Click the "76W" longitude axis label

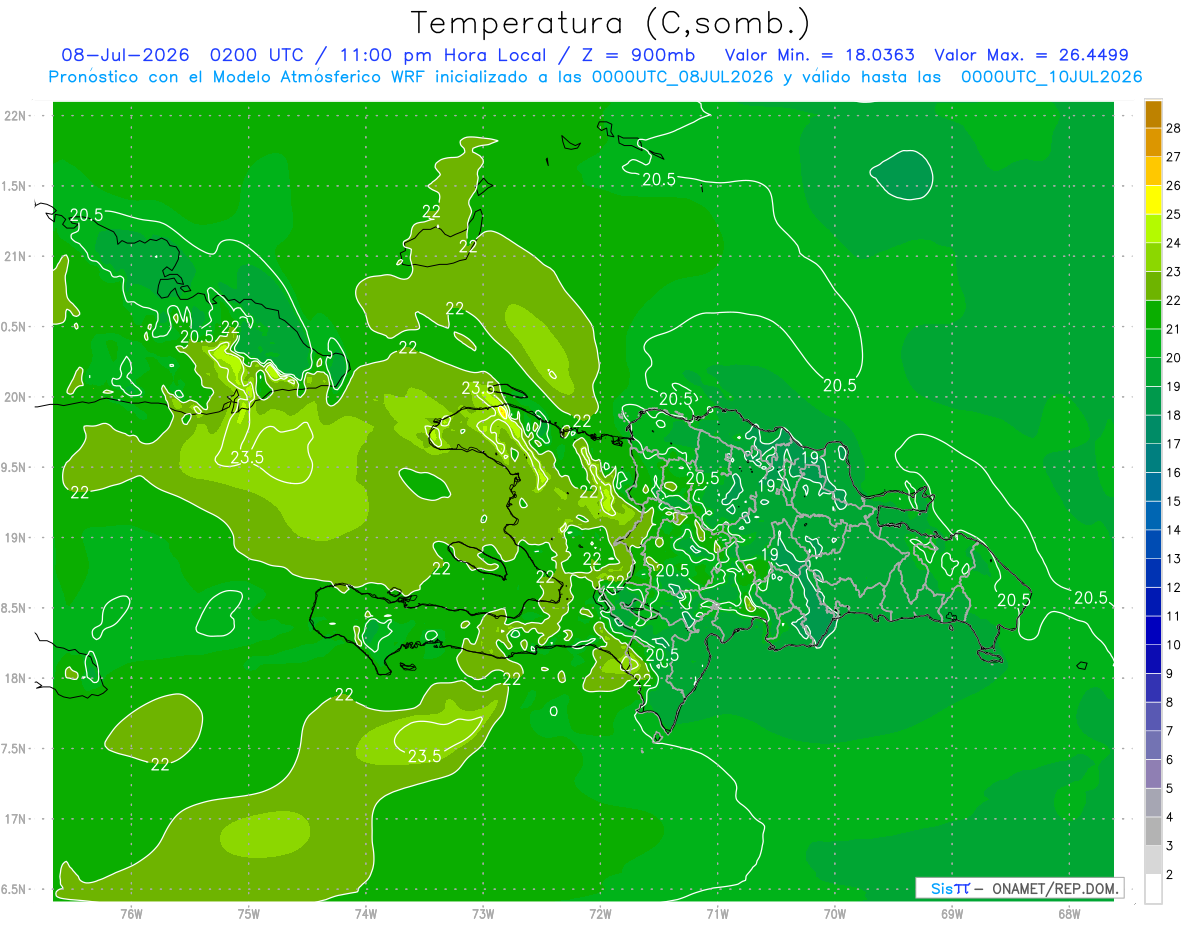point(132,914)
